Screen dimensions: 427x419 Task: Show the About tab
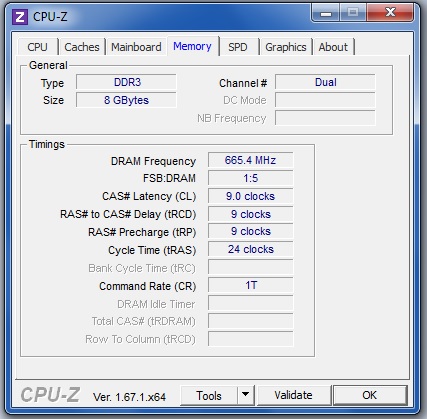(x=333, y=47)
